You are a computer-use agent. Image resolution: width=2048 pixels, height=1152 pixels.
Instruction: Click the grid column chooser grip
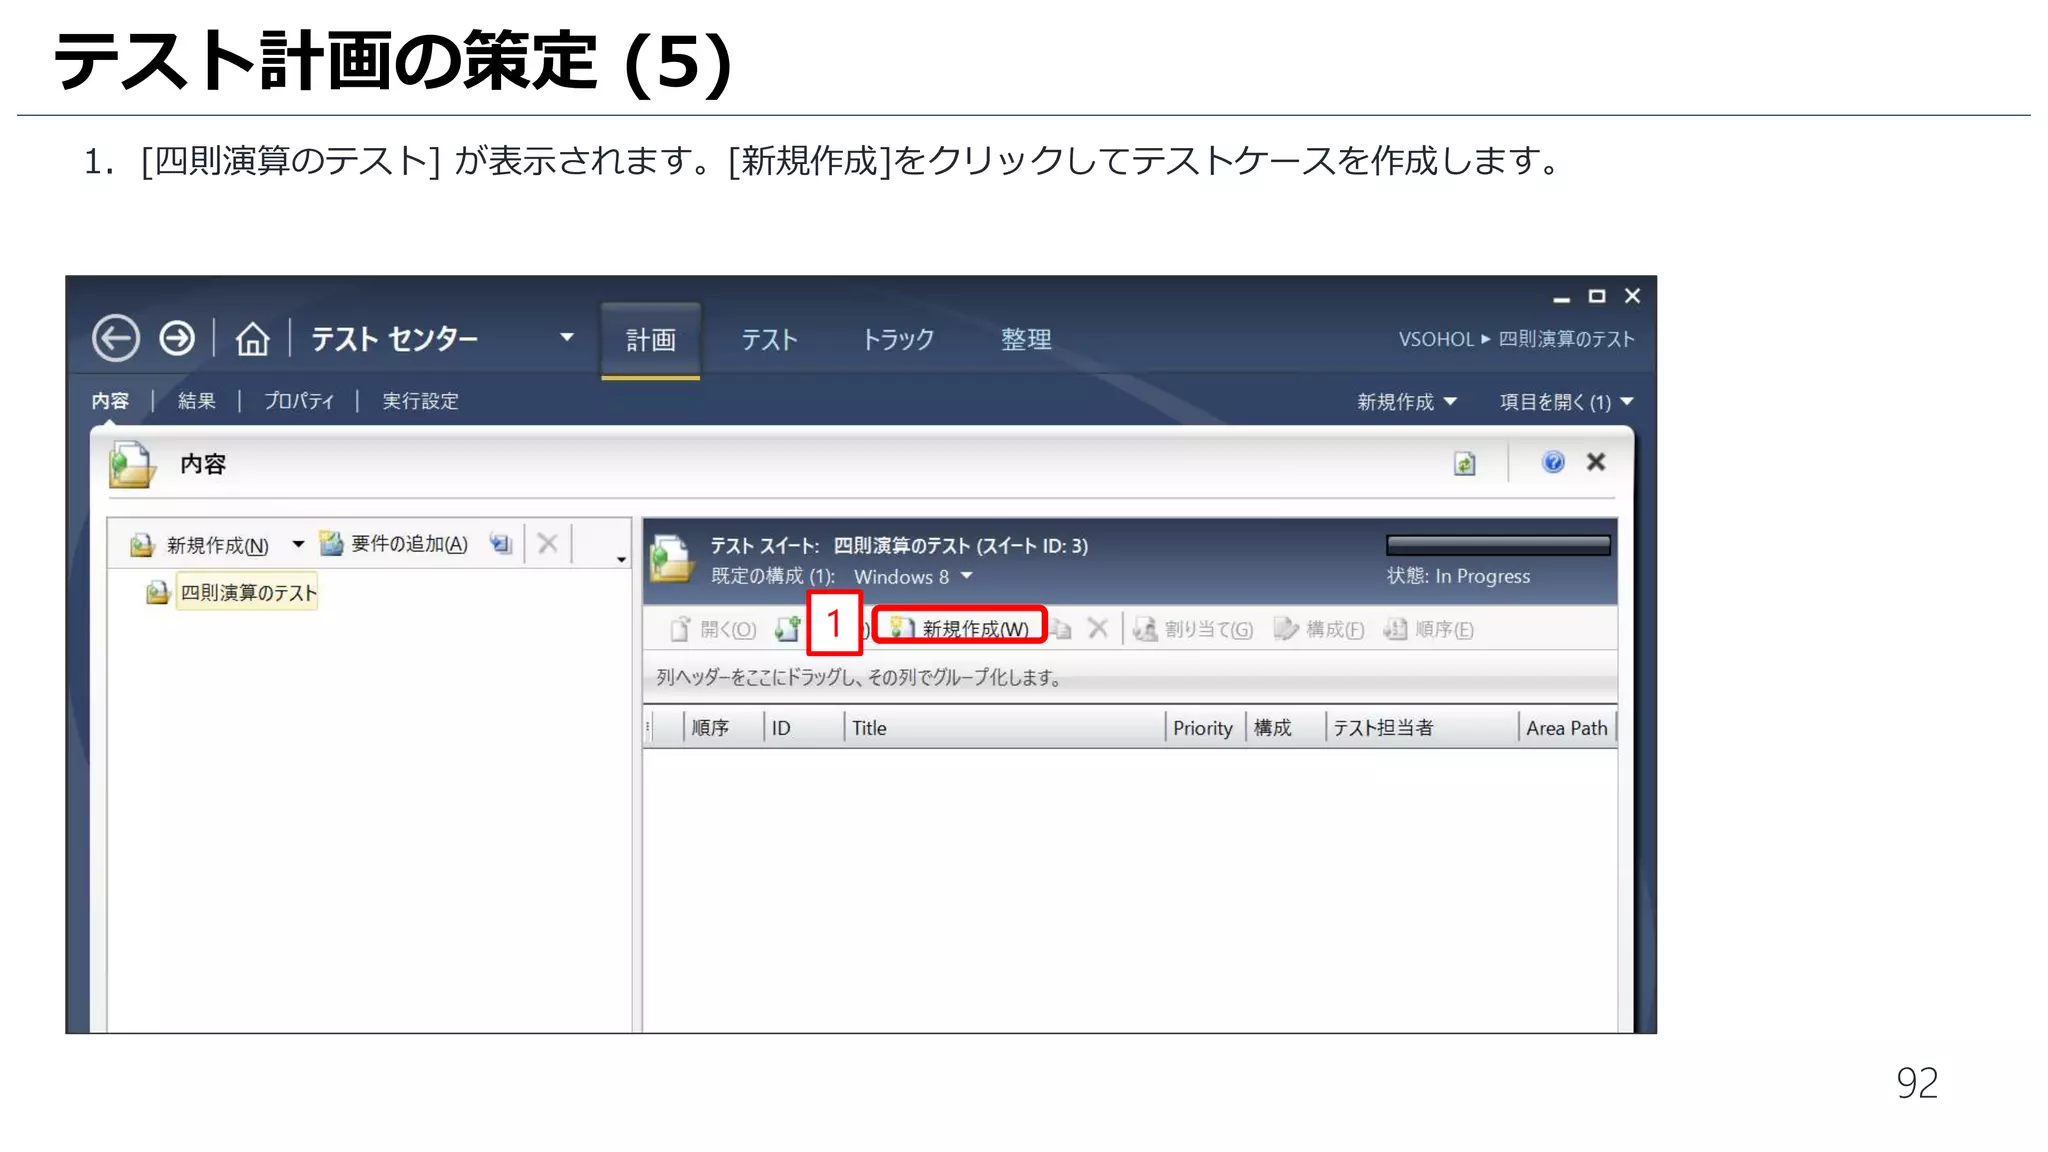(x=648, y=728)
